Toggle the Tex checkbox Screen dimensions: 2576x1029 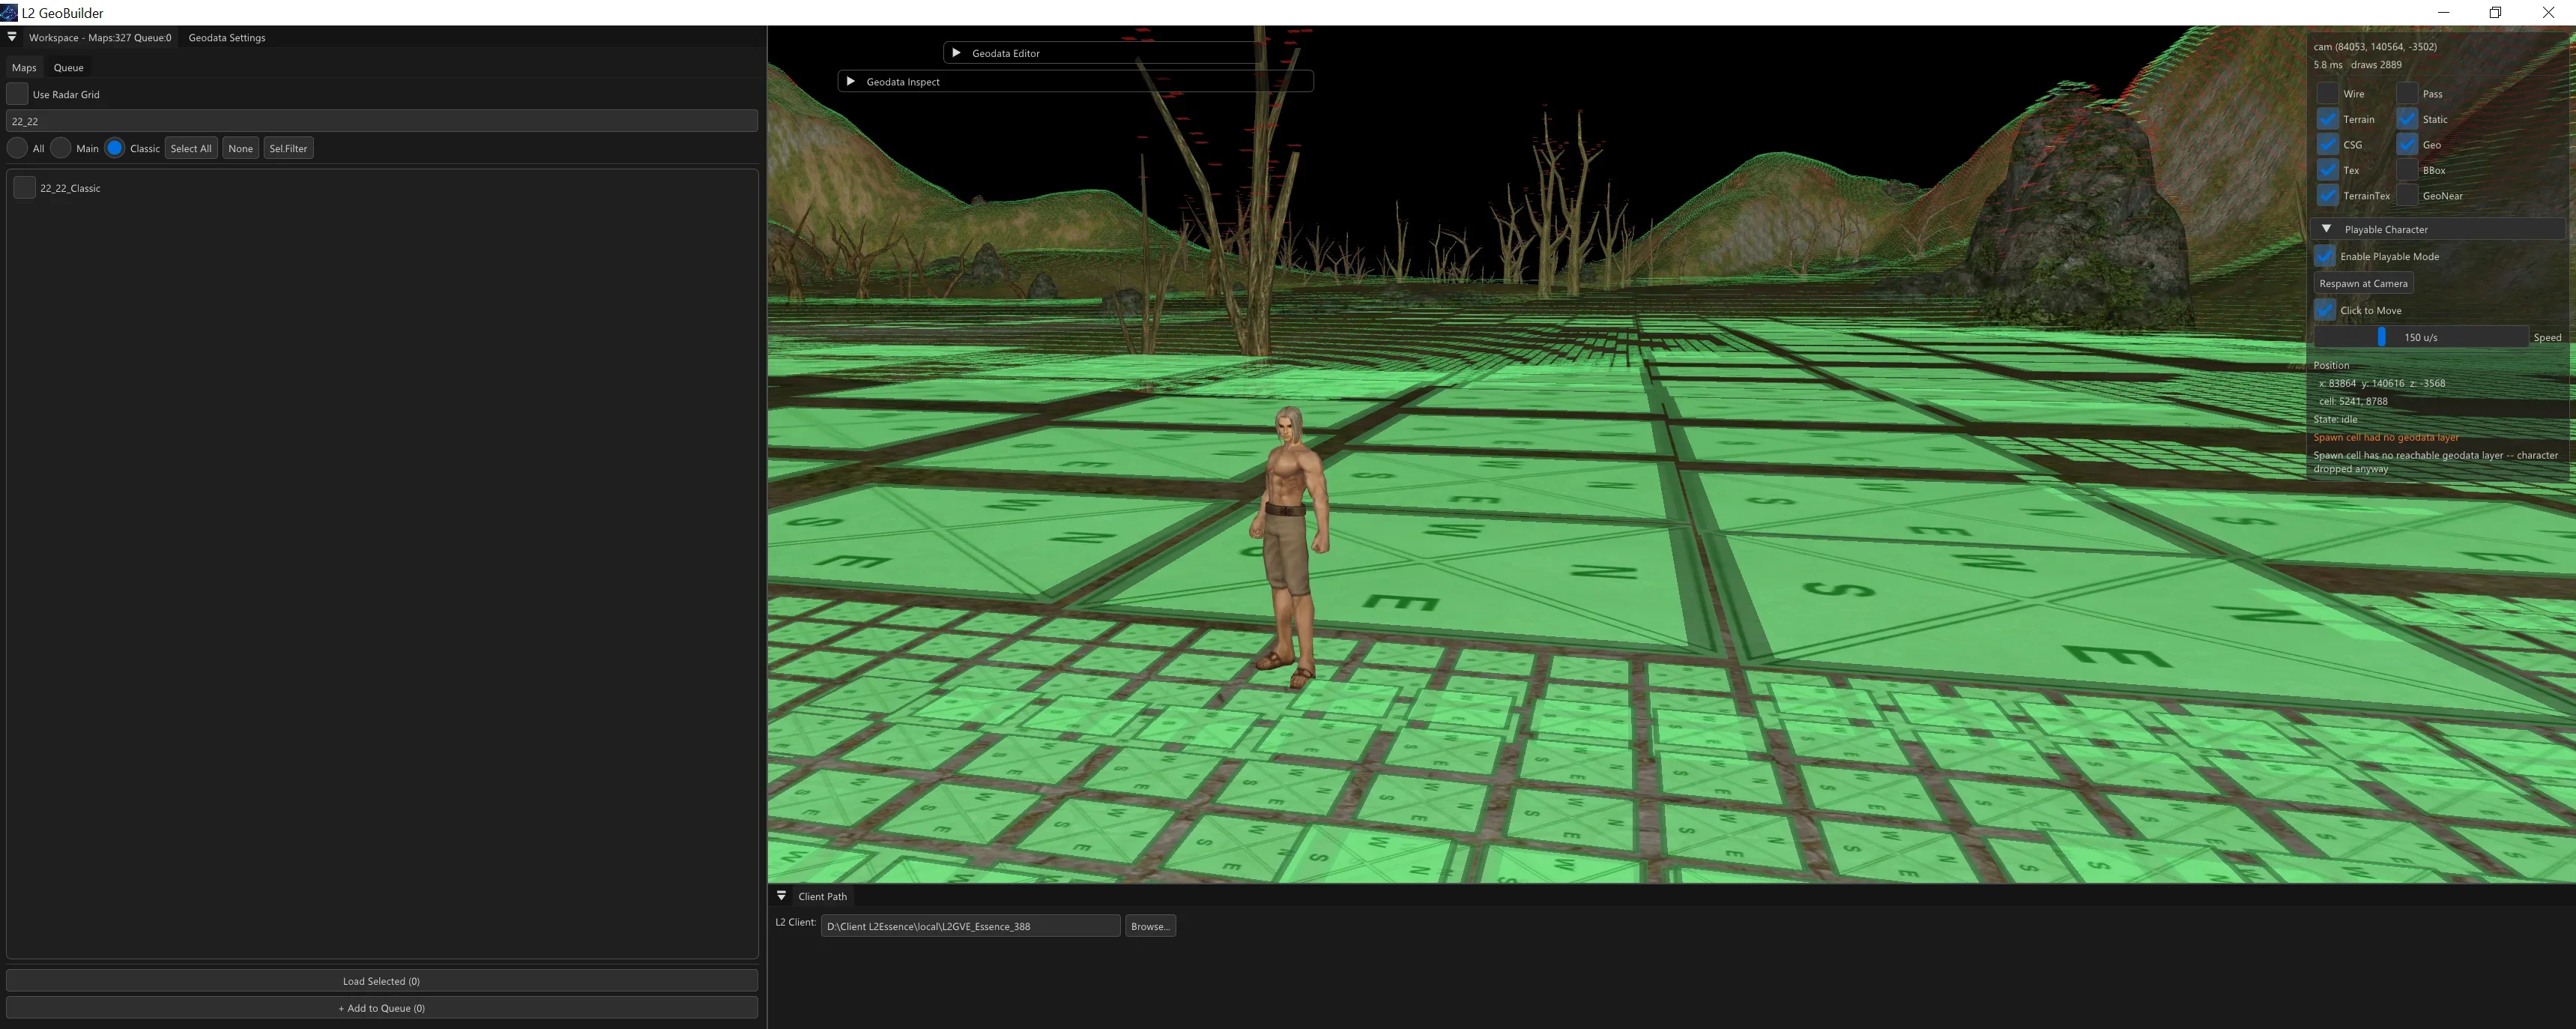point(2327,170)
